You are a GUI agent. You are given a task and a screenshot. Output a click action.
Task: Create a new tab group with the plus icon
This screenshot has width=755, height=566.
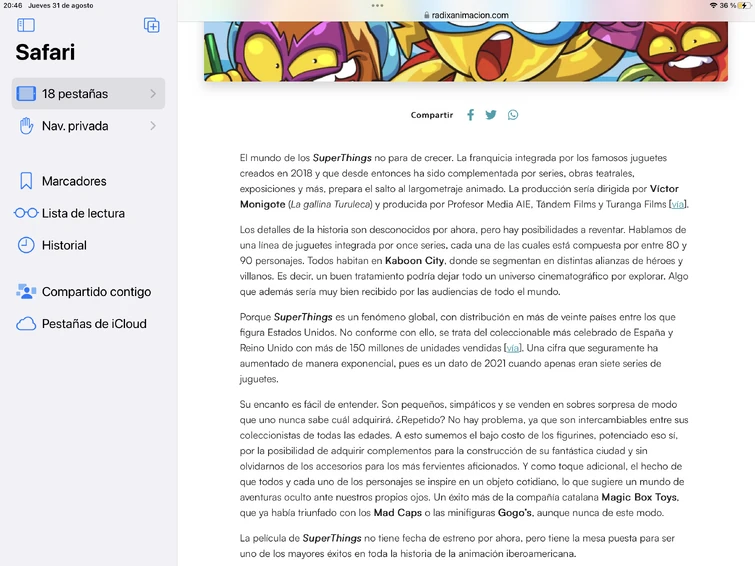click(x=152, y=25)
